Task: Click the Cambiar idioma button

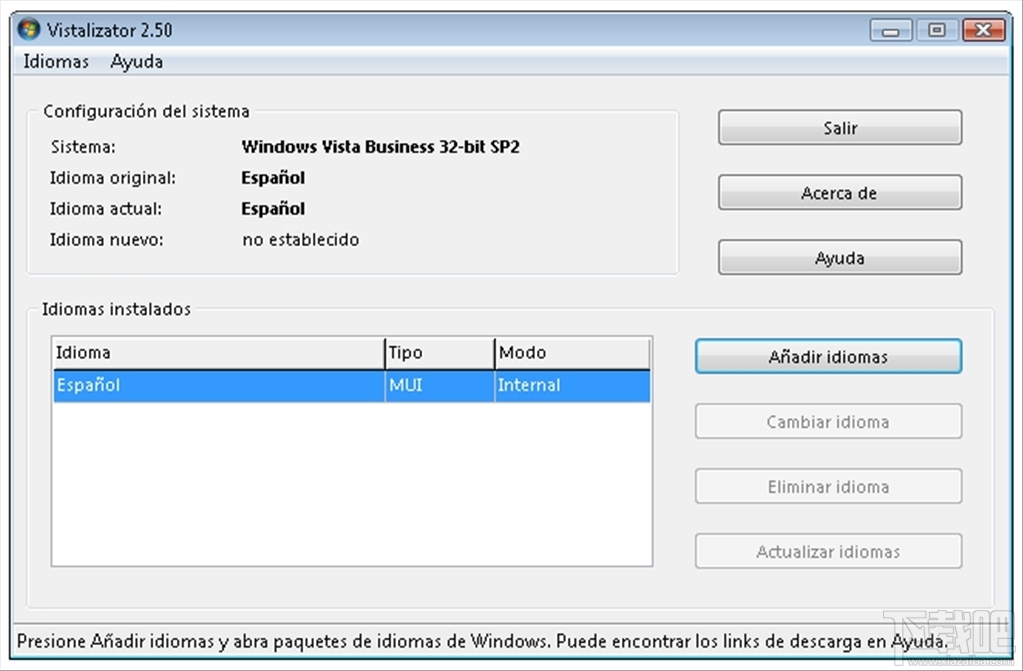Action: pos(827,421)
